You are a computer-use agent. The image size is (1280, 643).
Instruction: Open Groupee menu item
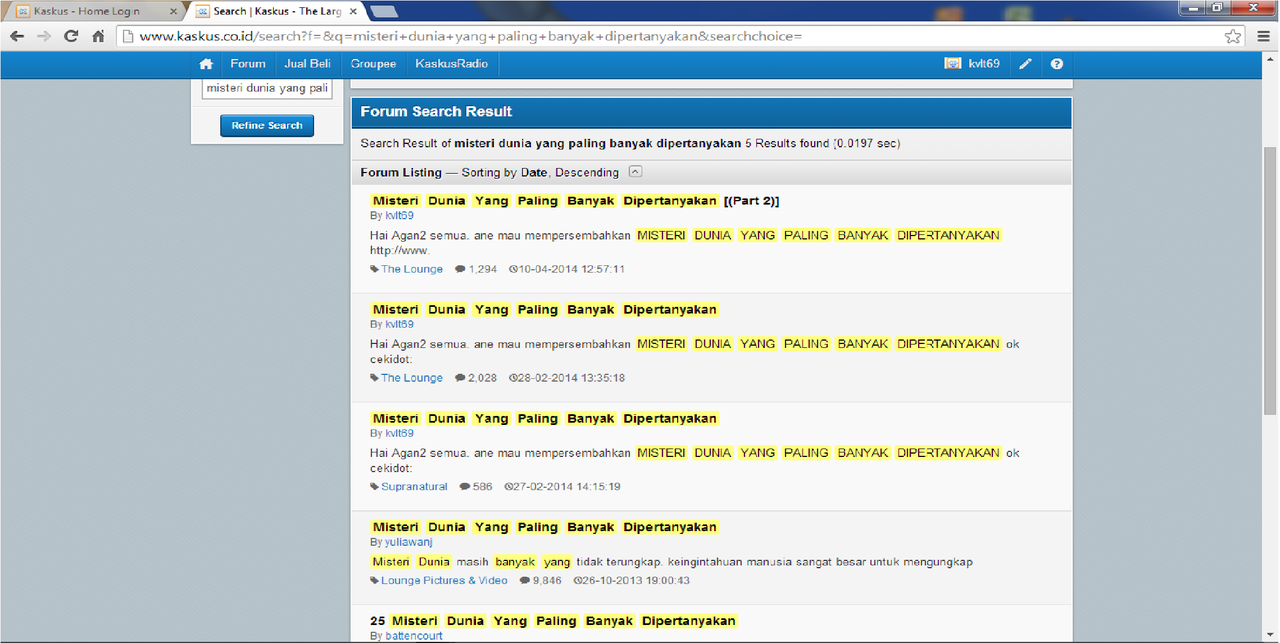tap(373, 64)
